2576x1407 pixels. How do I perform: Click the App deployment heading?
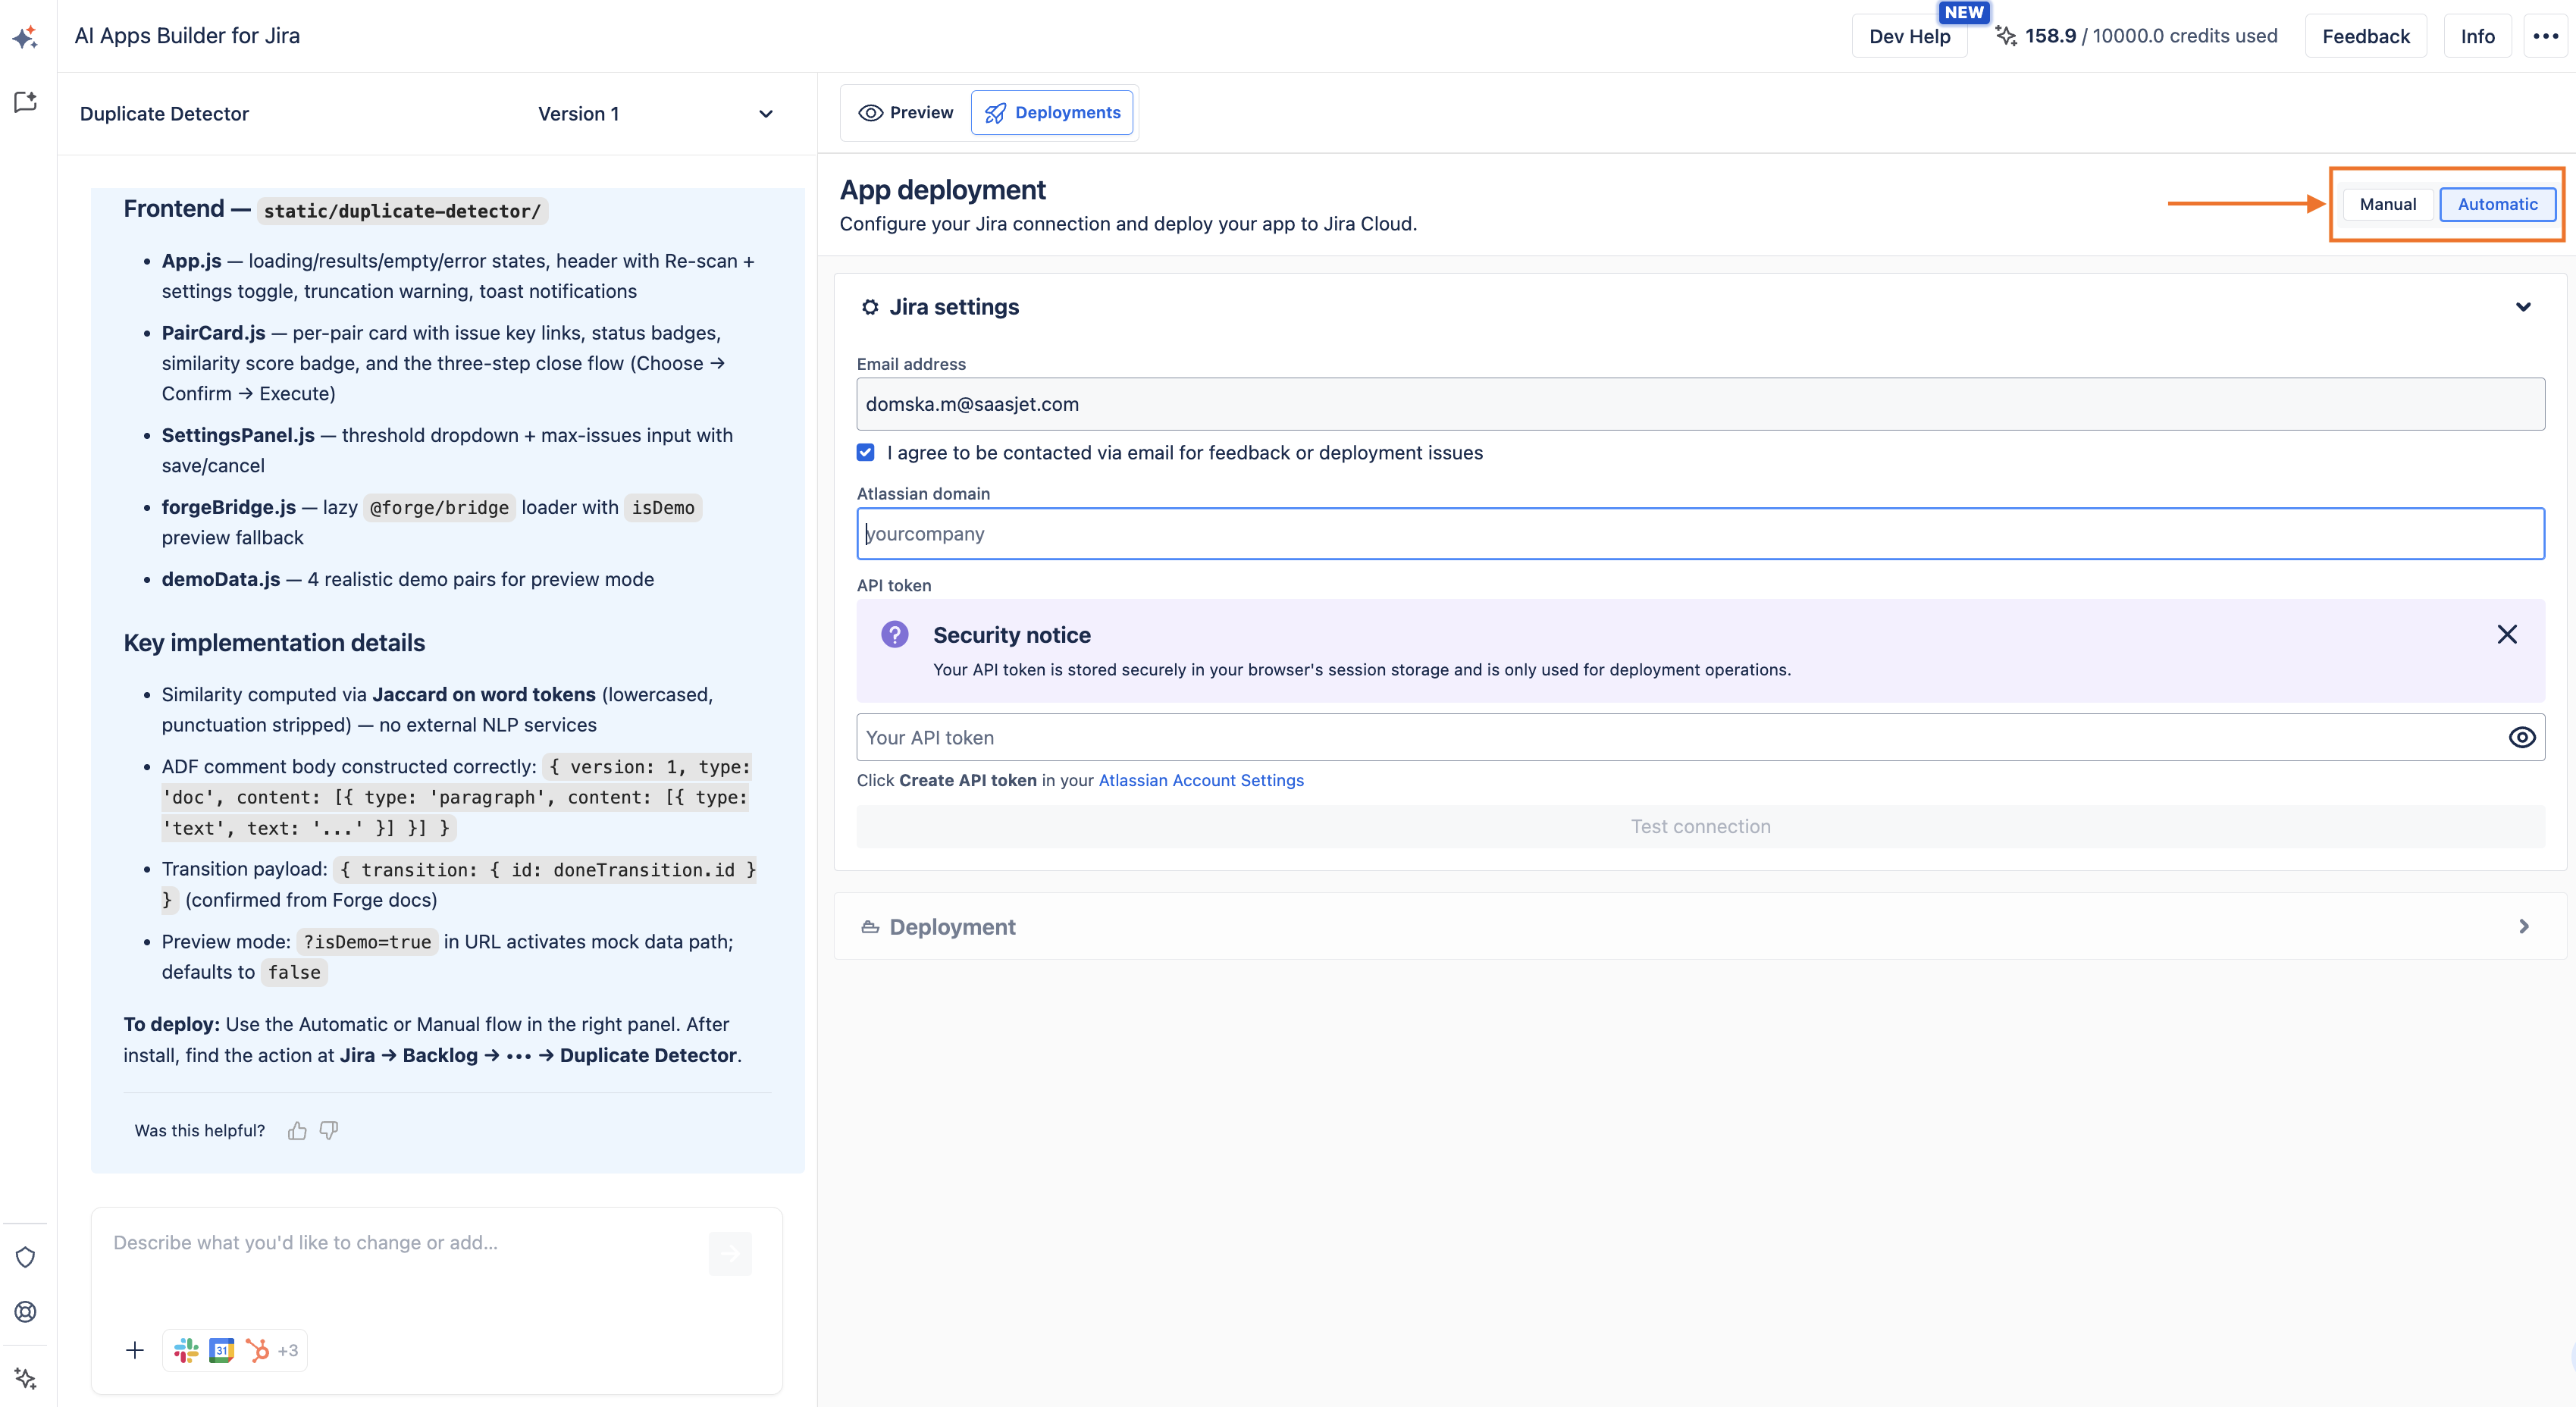[943, 190]
